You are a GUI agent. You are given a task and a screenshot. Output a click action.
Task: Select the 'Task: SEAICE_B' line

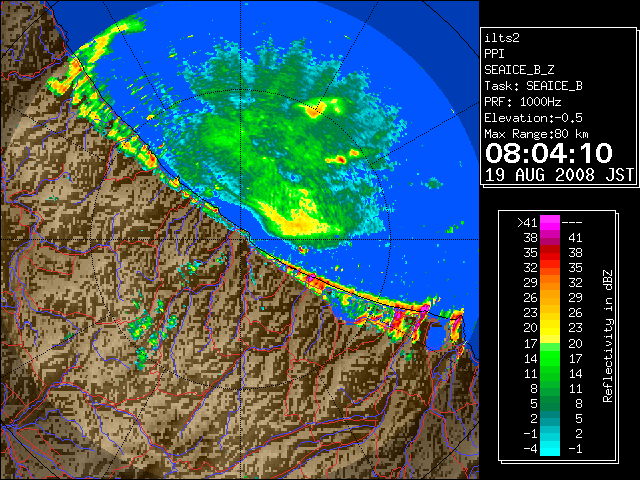coord(533,86)
